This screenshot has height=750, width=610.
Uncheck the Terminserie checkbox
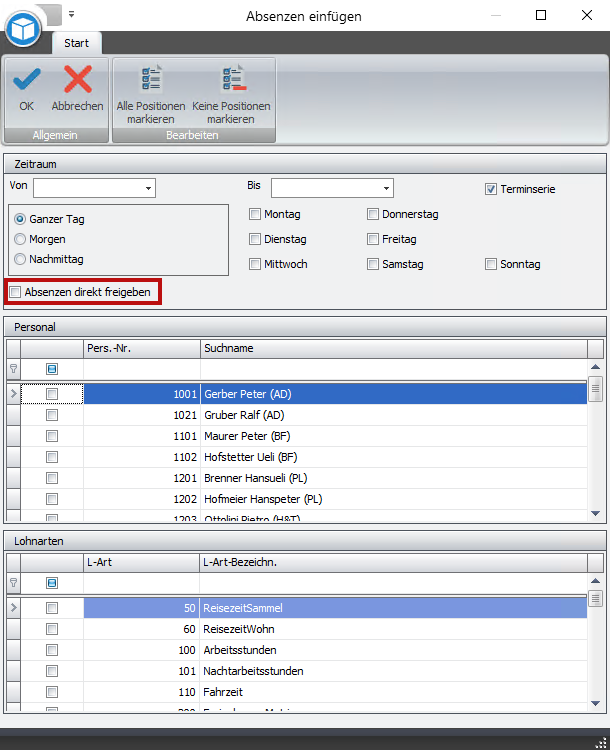491,189
